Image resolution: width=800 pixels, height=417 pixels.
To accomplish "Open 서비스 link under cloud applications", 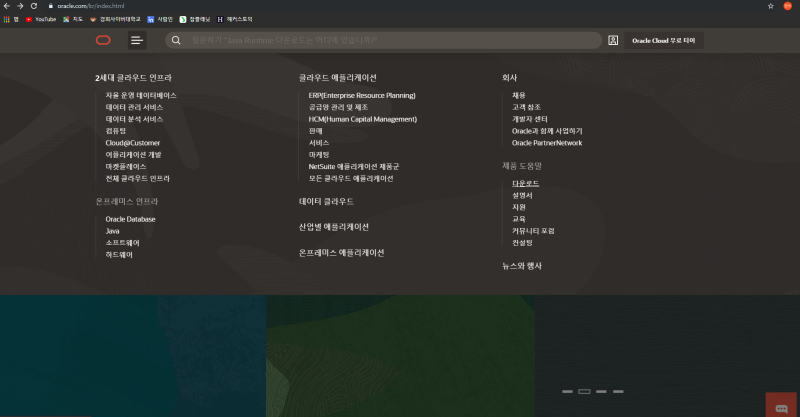I will point(319,143).
